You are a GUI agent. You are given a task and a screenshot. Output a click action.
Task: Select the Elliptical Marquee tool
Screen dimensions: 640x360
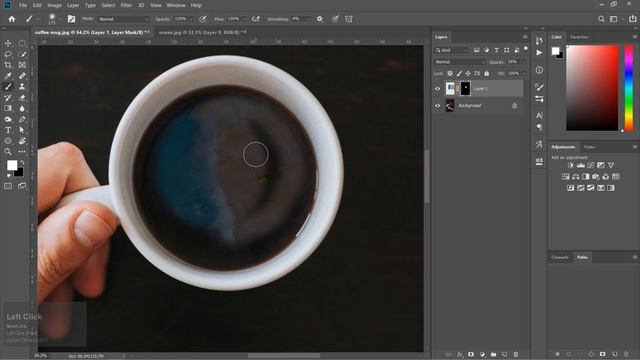22,43
